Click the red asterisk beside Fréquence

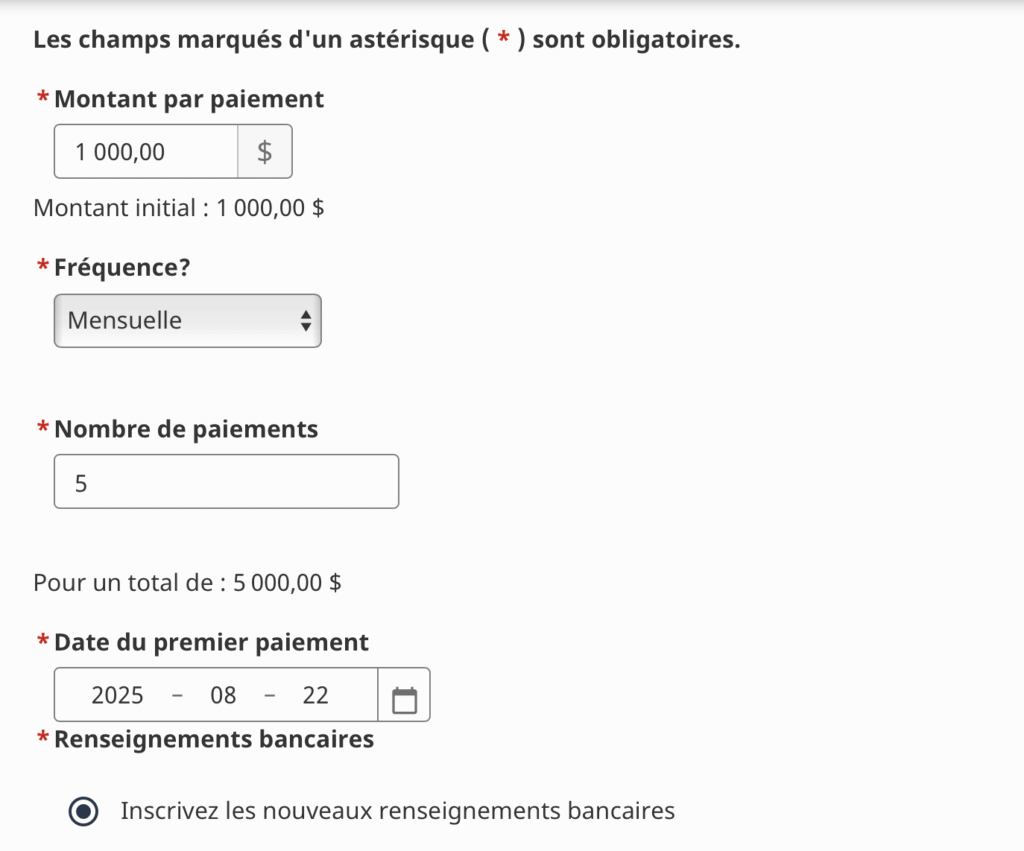[x=43, y=269]
